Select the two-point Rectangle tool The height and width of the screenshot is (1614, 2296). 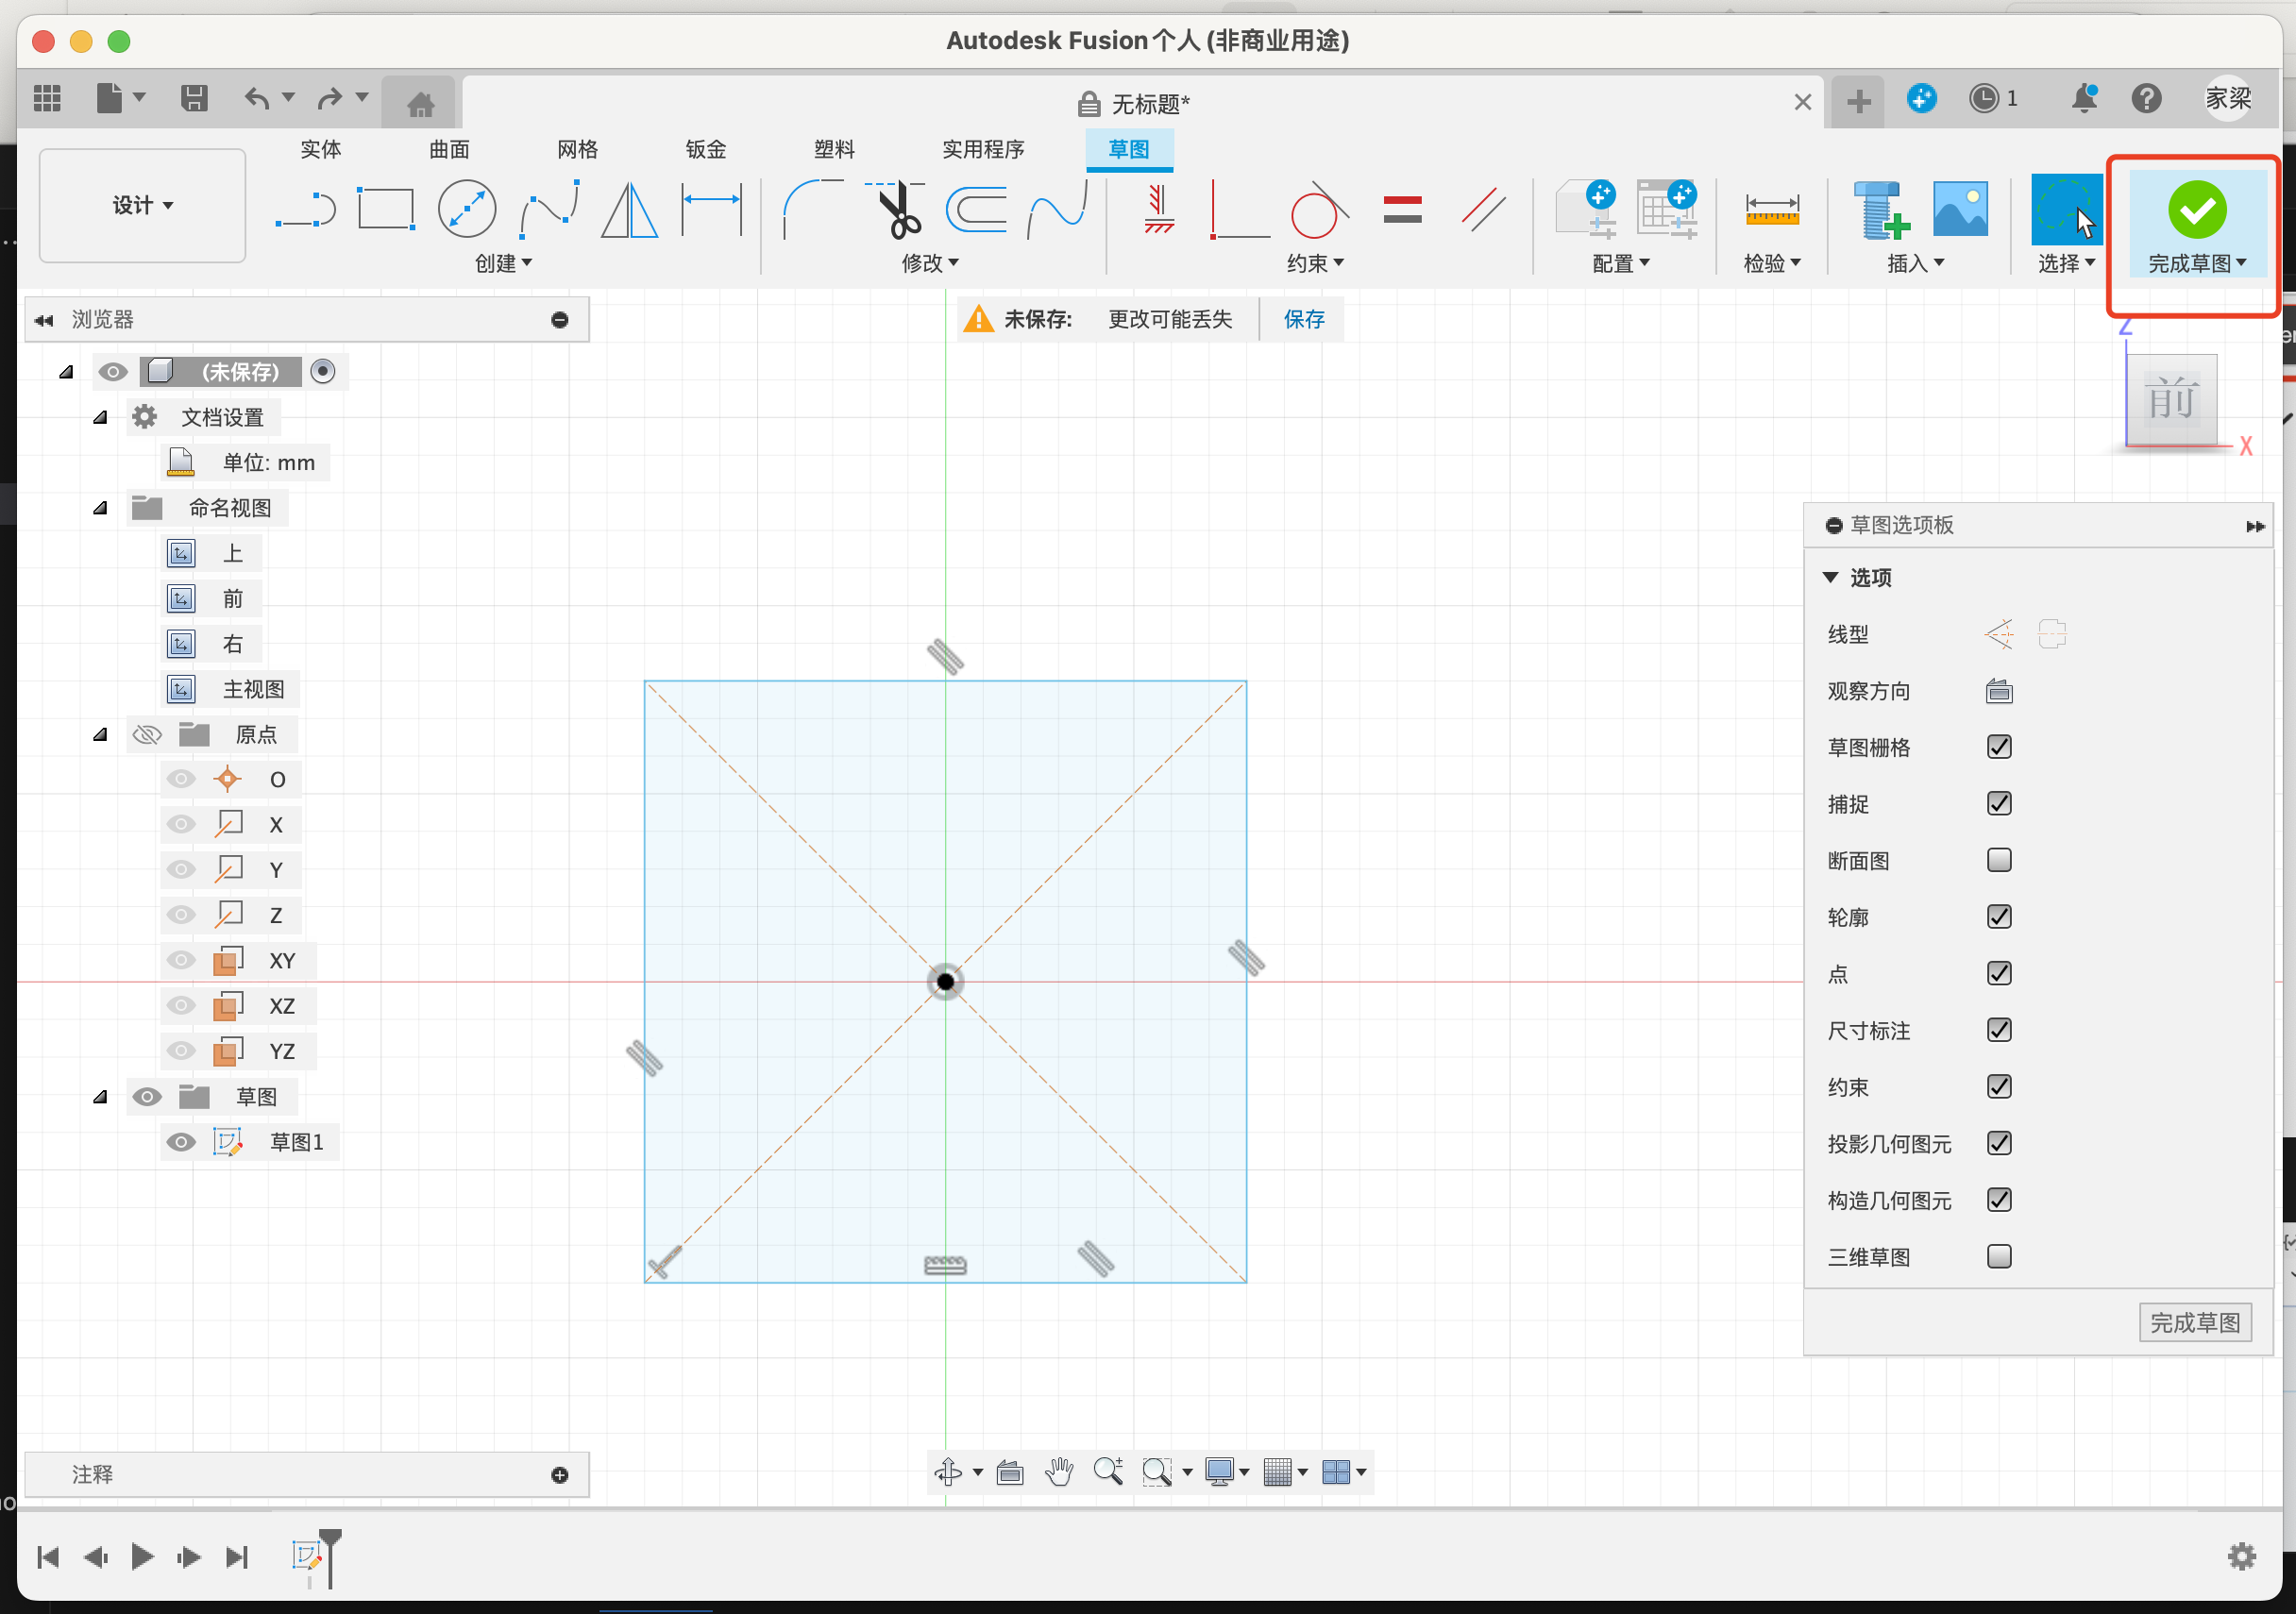click(386, 210)
